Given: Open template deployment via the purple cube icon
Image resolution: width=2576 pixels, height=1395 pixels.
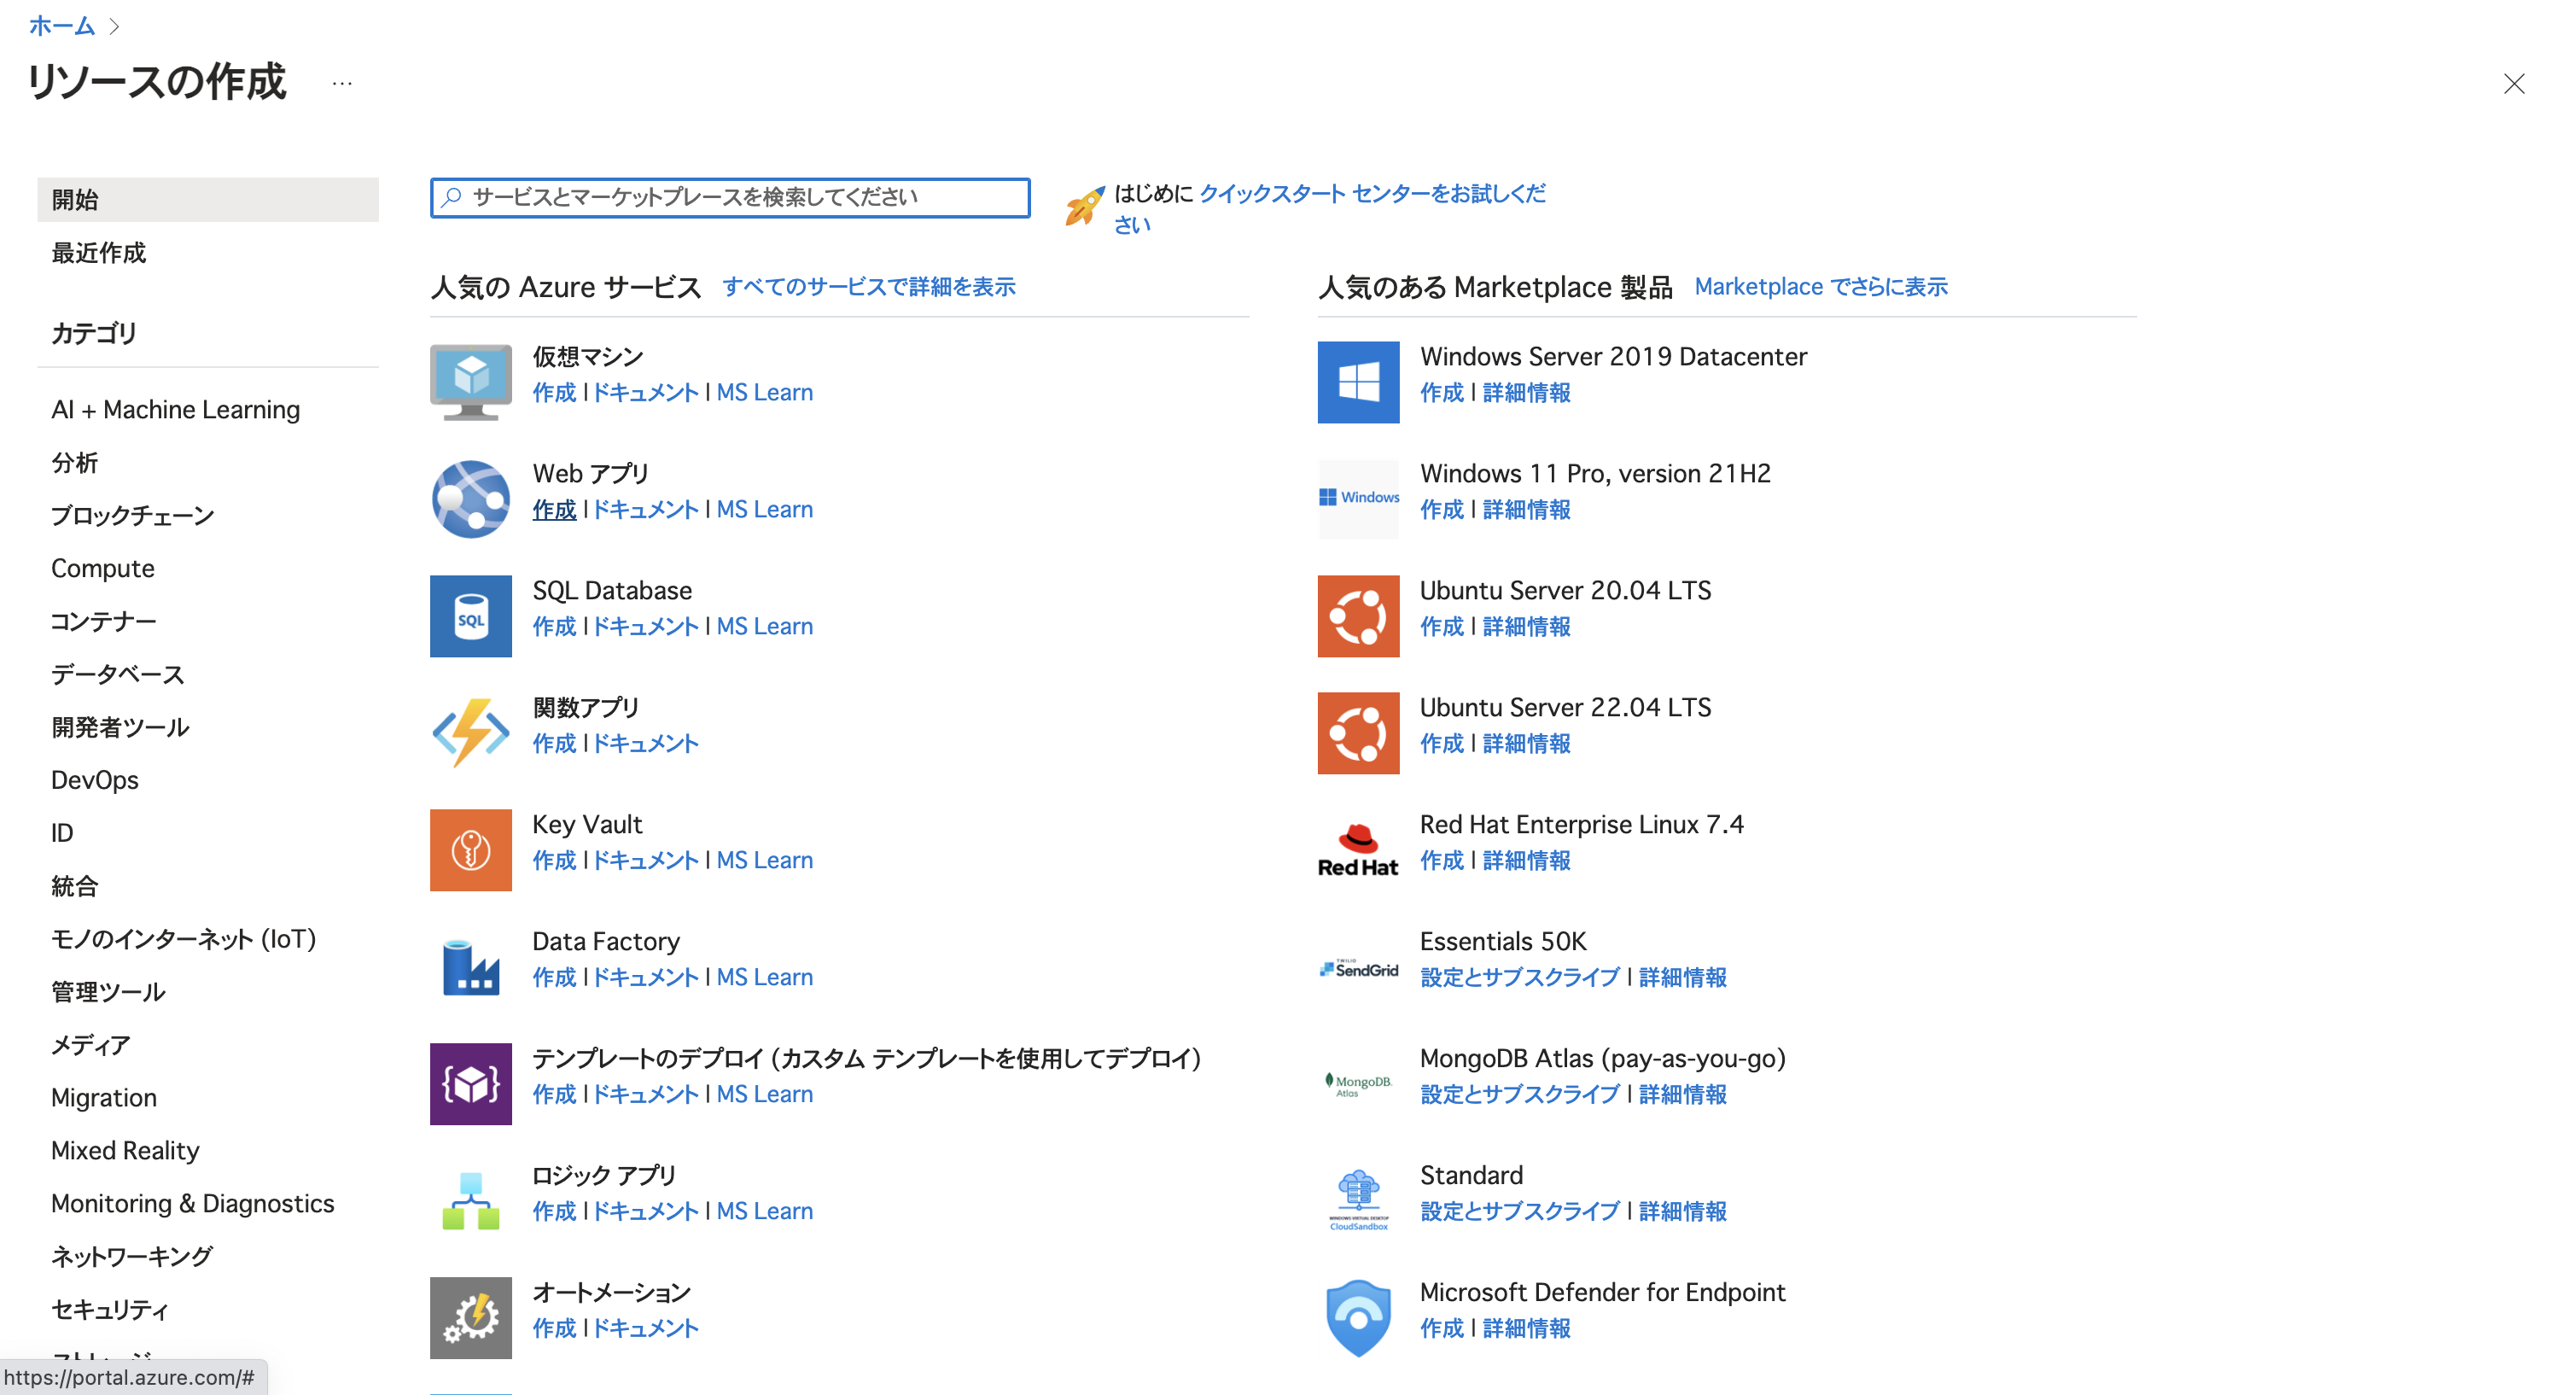Looking at the screenshot, I should [470, 1083].
